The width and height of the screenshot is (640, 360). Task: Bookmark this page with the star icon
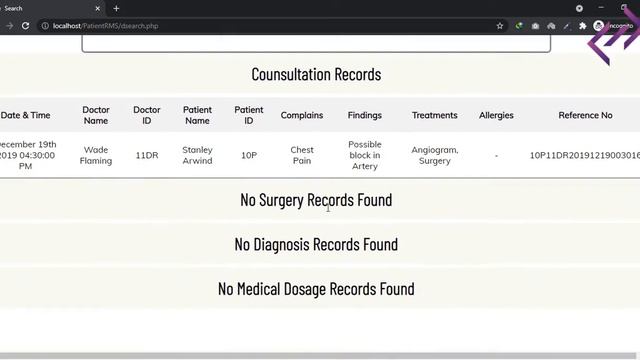click(500, 26)
